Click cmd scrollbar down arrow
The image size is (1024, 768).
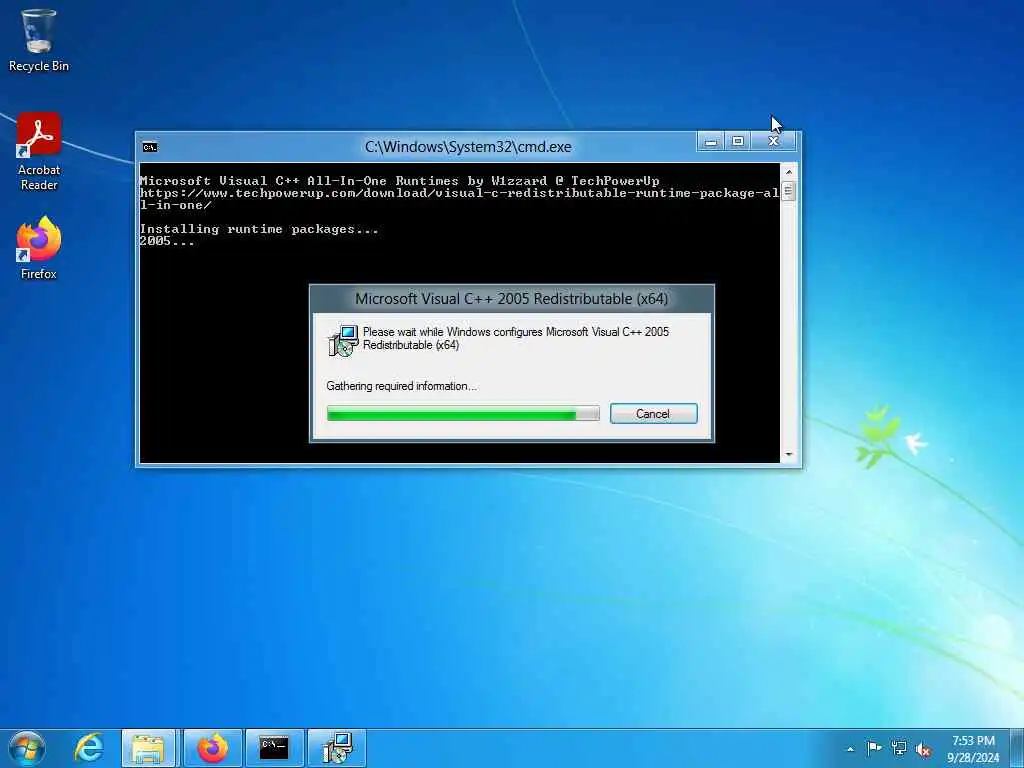point(789,454)
